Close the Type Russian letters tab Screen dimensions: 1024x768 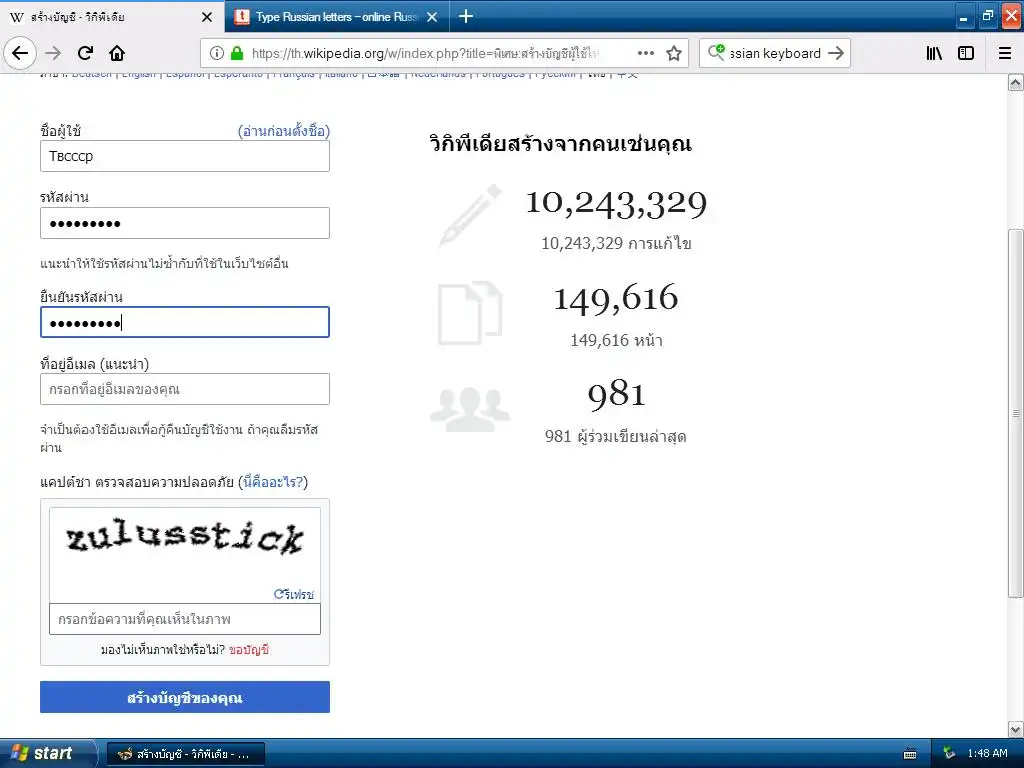point(432,17)
